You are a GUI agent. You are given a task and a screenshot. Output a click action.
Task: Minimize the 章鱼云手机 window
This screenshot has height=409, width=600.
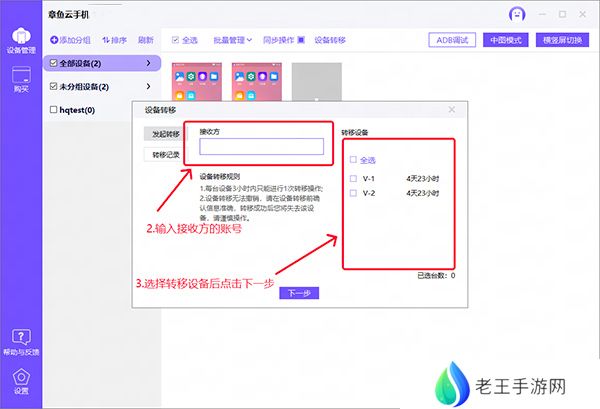(x=542, y=15)
